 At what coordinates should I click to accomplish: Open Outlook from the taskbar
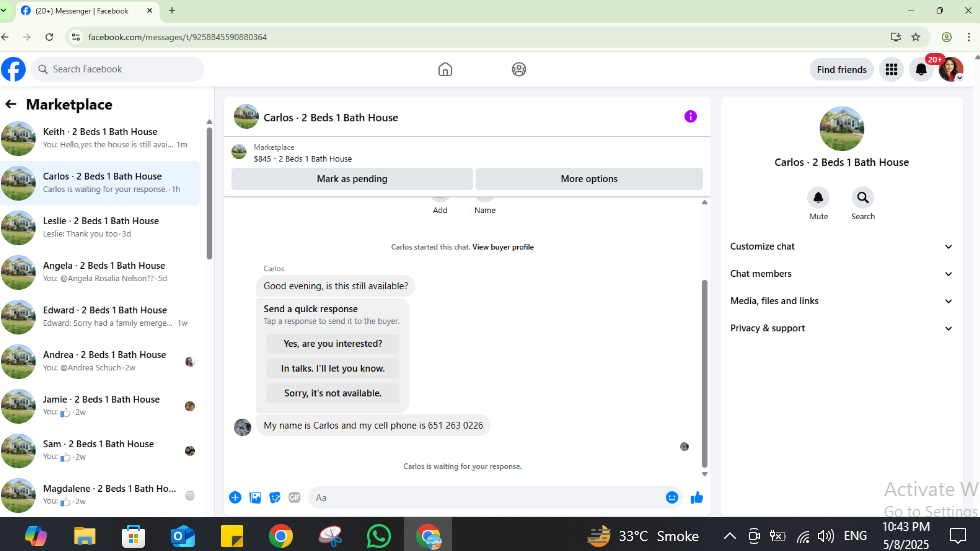(182, 536)
